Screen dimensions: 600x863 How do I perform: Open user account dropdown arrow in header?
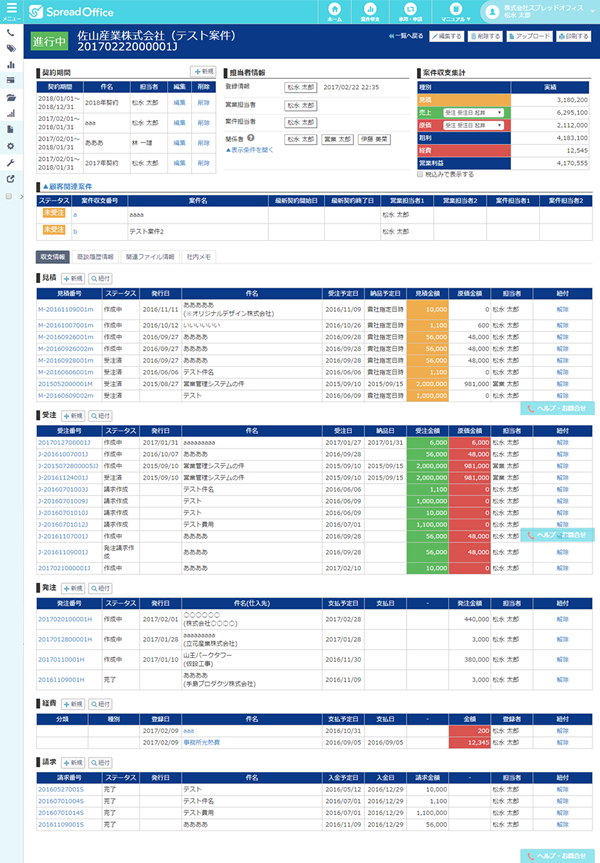tap(593, 12)
